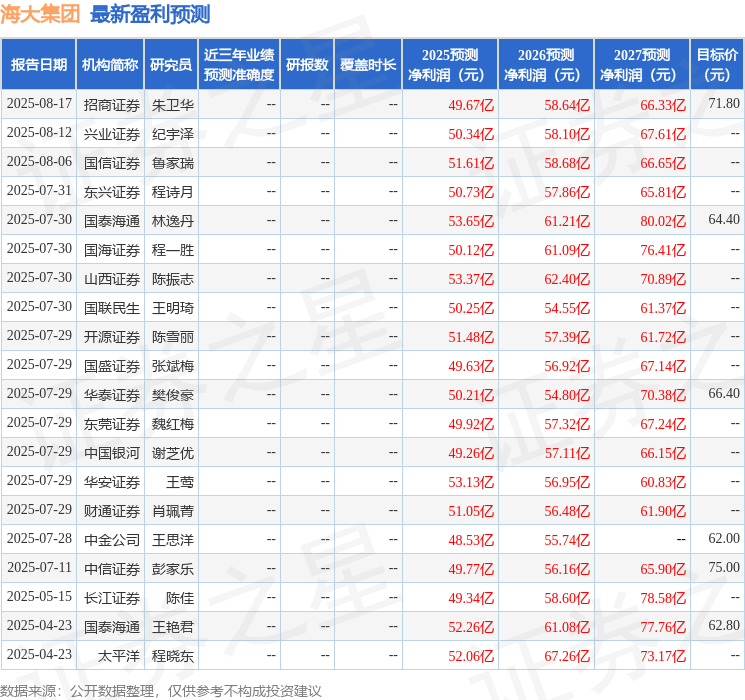The width and height of the screenshot is (745, 700).
Task: Click analyst name 程诗月
Action: click(172, 192)
